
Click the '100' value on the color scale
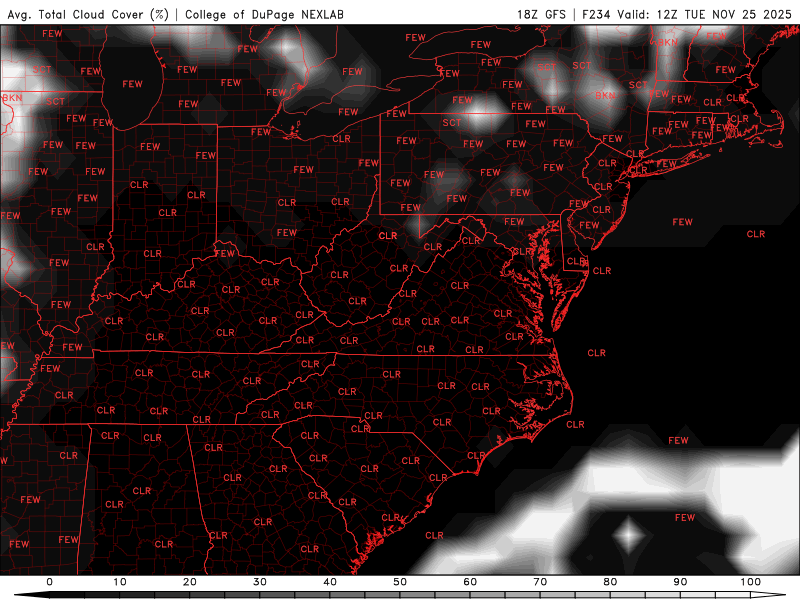click(x=751, y=582)
